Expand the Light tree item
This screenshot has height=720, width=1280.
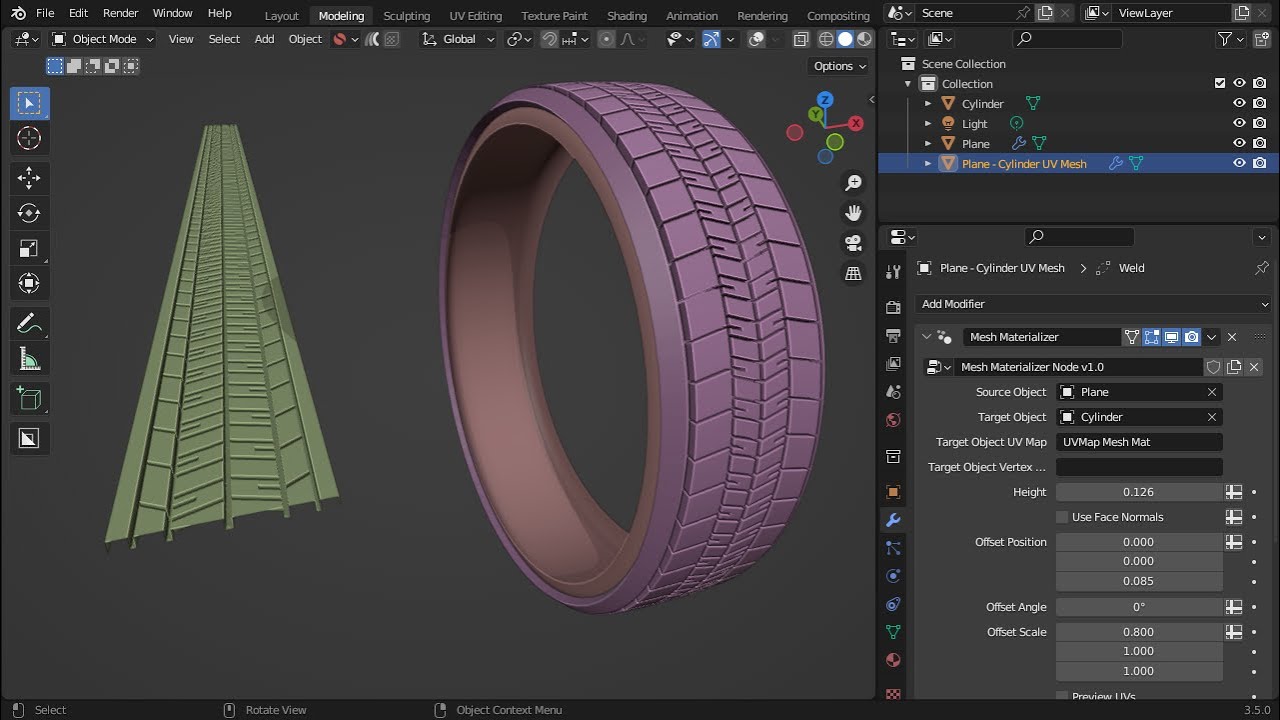928,124
